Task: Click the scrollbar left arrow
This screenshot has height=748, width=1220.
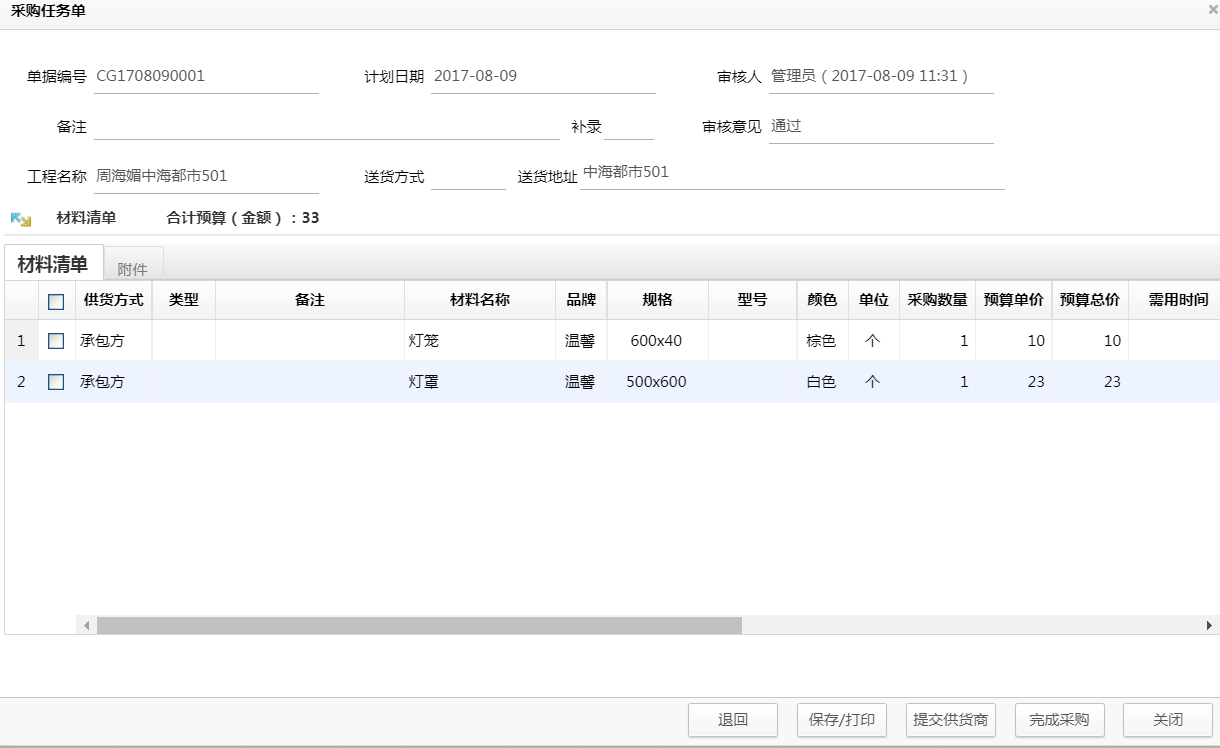Action: point(87,625)
